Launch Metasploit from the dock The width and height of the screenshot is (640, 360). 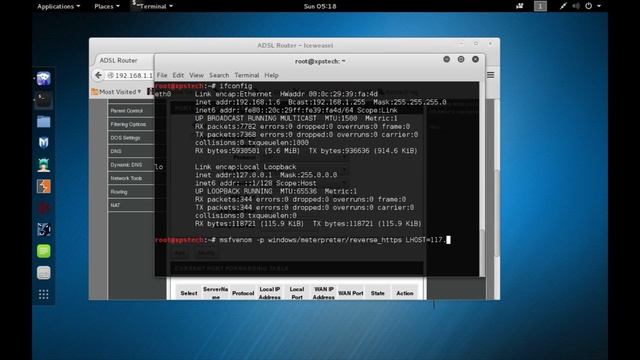click(x=44, y=142)
